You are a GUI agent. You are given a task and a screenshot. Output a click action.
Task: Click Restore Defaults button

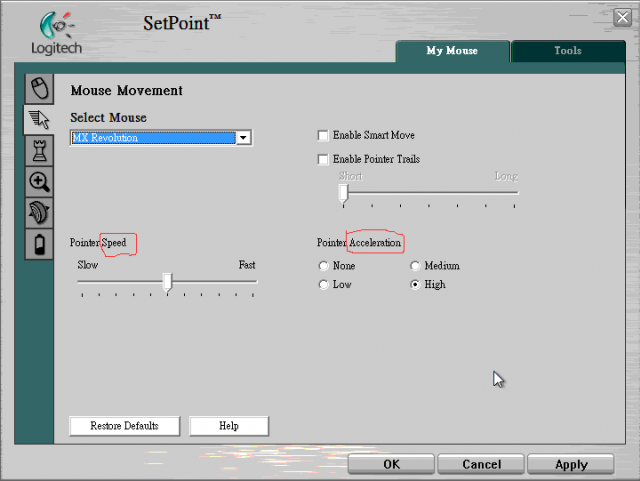pyautogui.click(x=124, y=426)
